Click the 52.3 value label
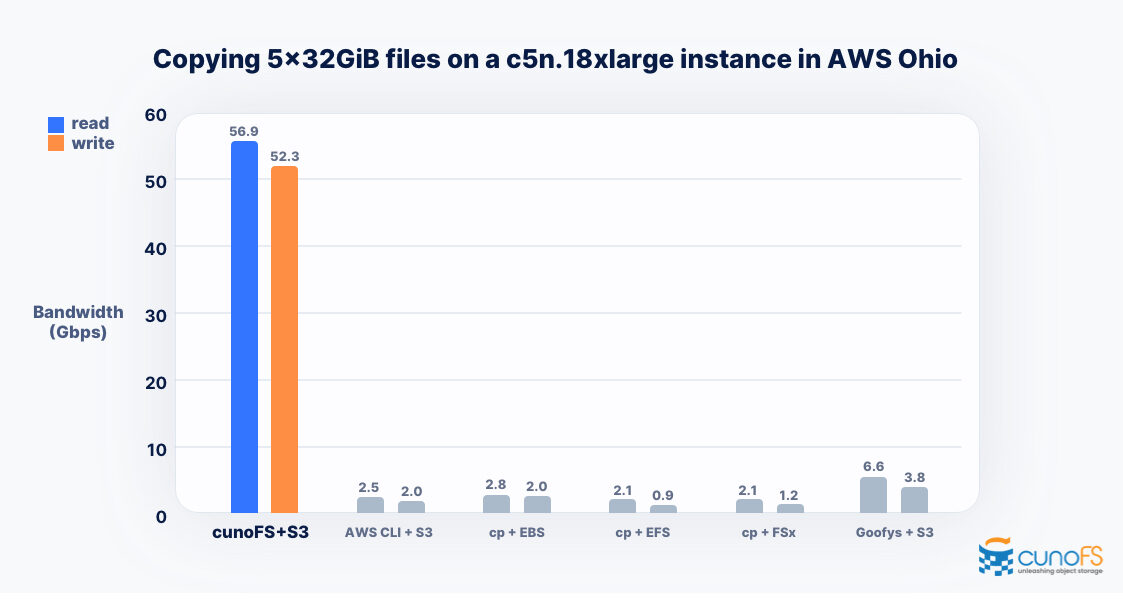This screenshot has width=1123, height=599. [x=284, y=156]
